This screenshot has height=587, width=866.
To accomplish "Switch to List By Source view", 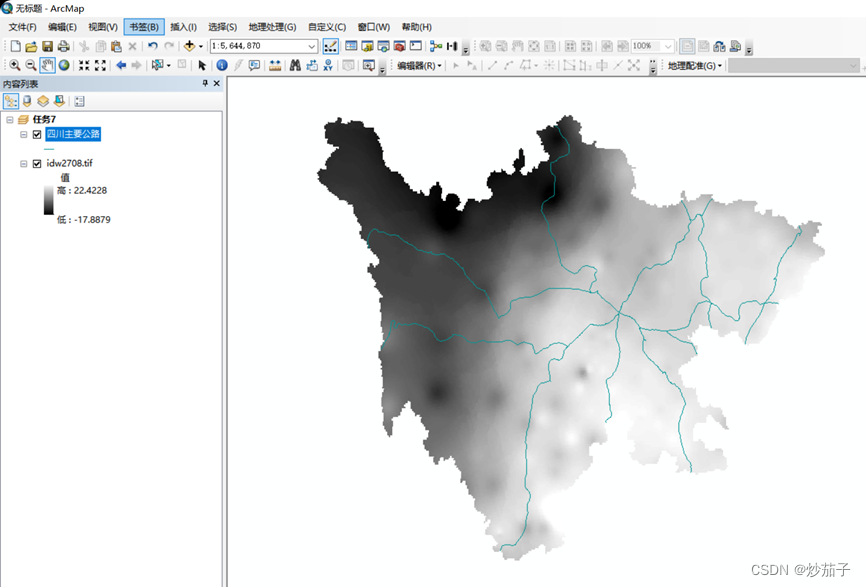I will coord(27,101).
